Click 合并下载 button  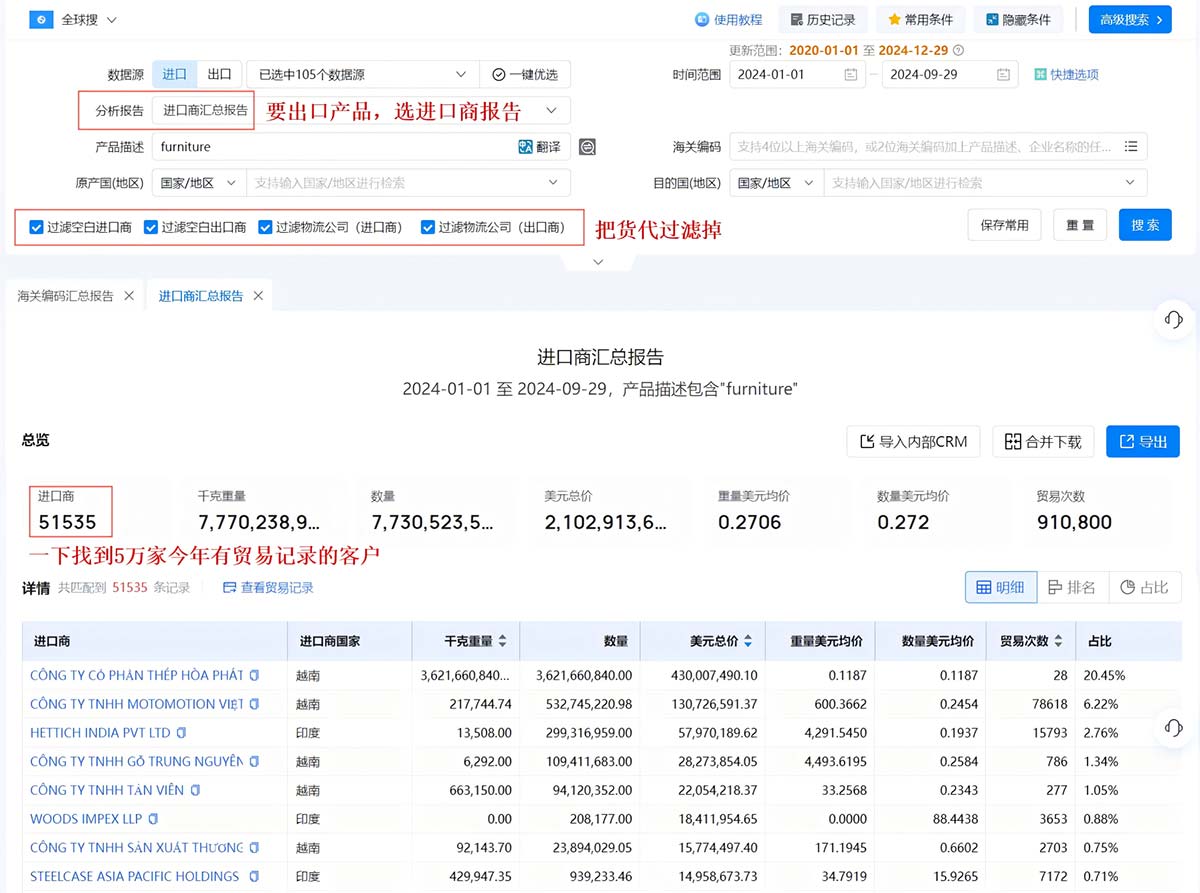point(1043,441)
